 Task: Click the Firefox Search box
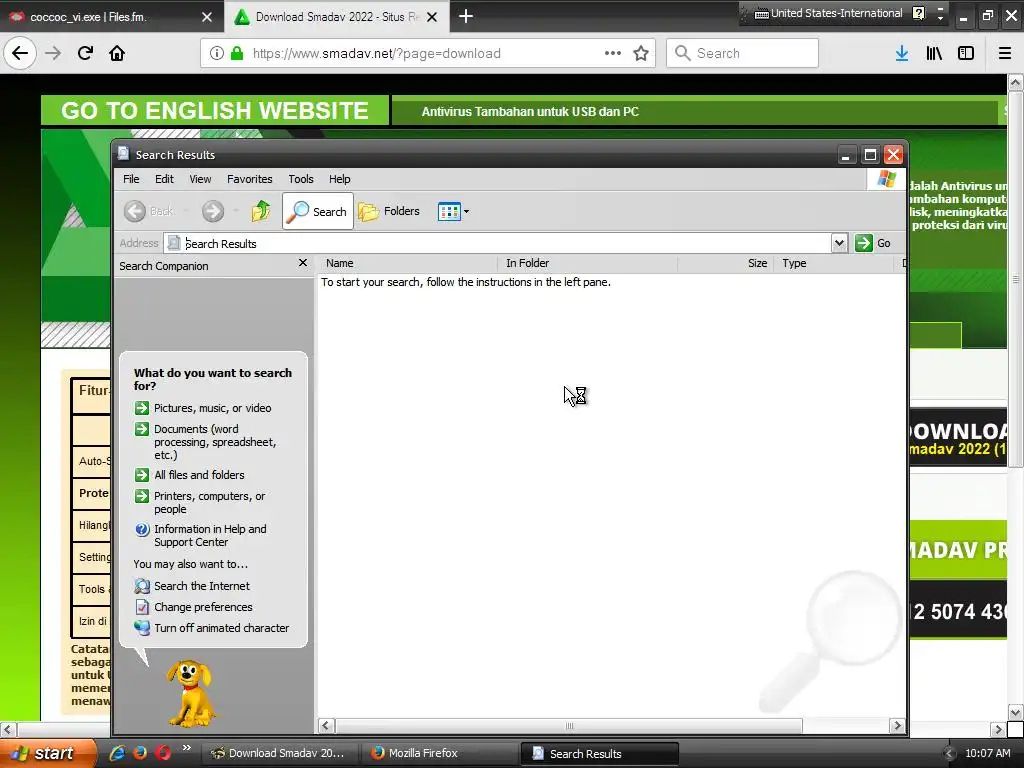[742, 53]
